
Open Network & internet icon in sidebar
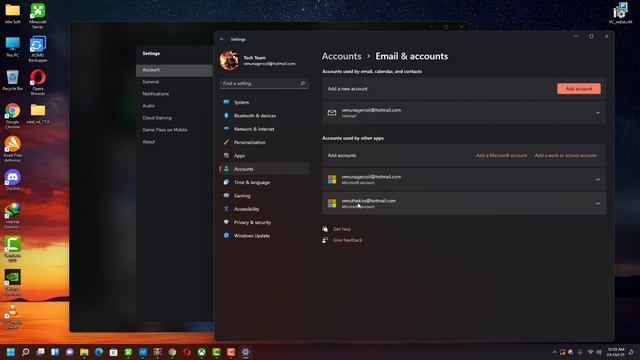point(227,129)
